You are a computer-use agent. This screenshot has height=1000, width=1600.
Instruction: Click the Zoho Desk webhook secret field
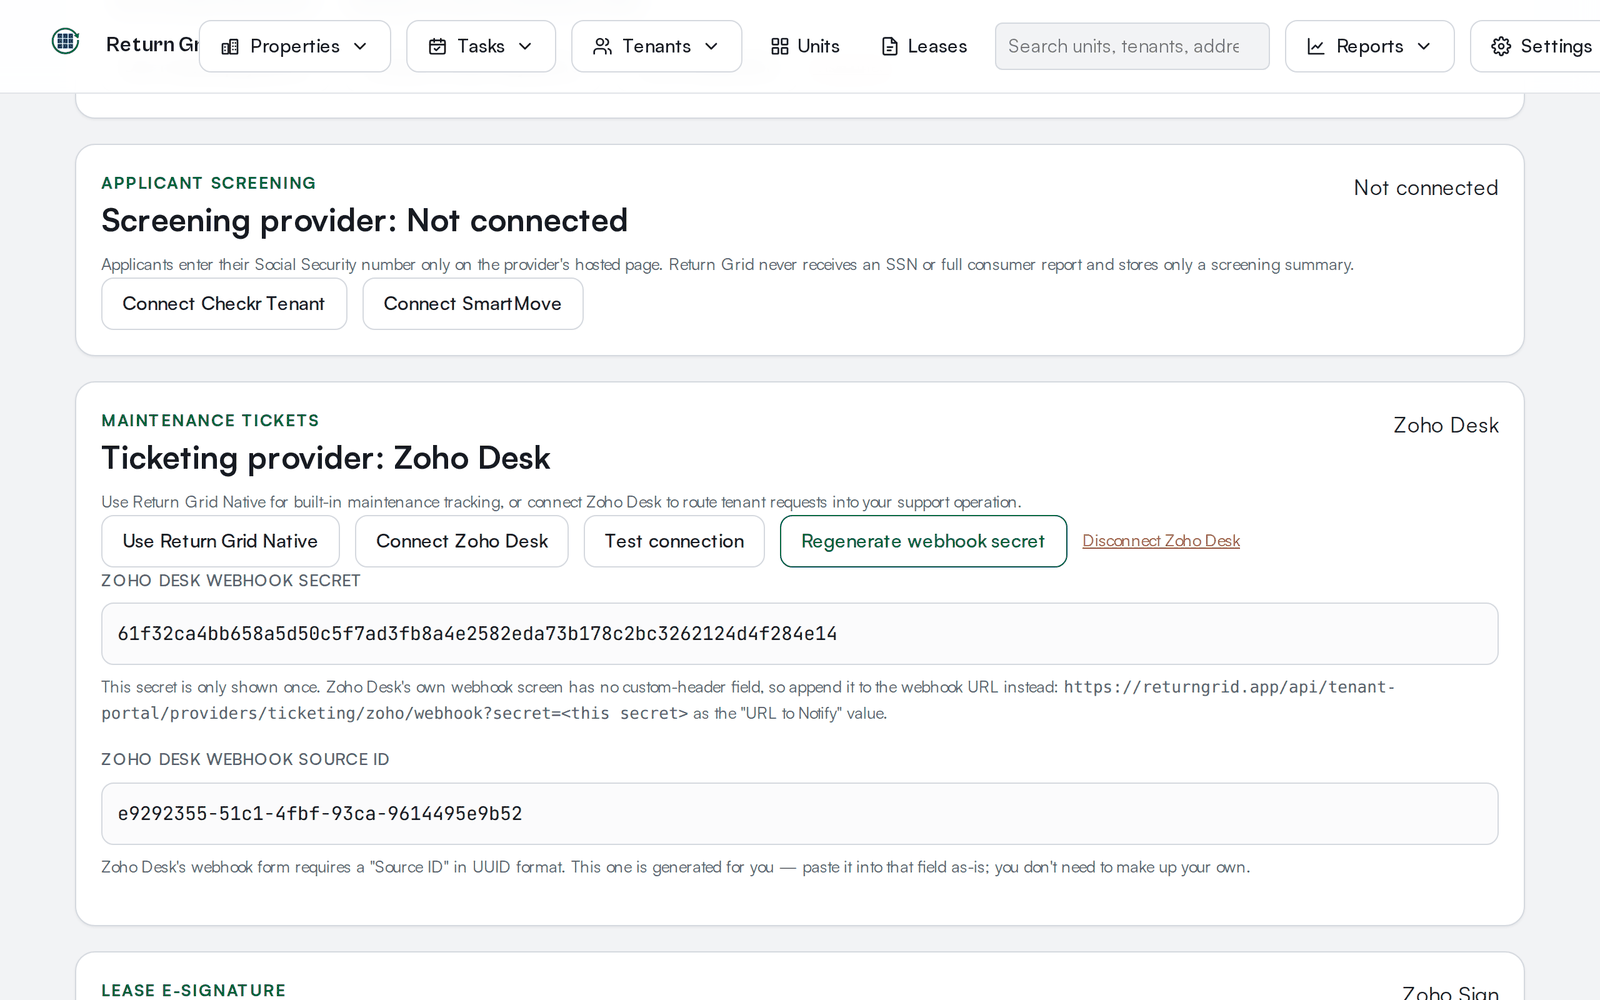[x=800, y=634]
